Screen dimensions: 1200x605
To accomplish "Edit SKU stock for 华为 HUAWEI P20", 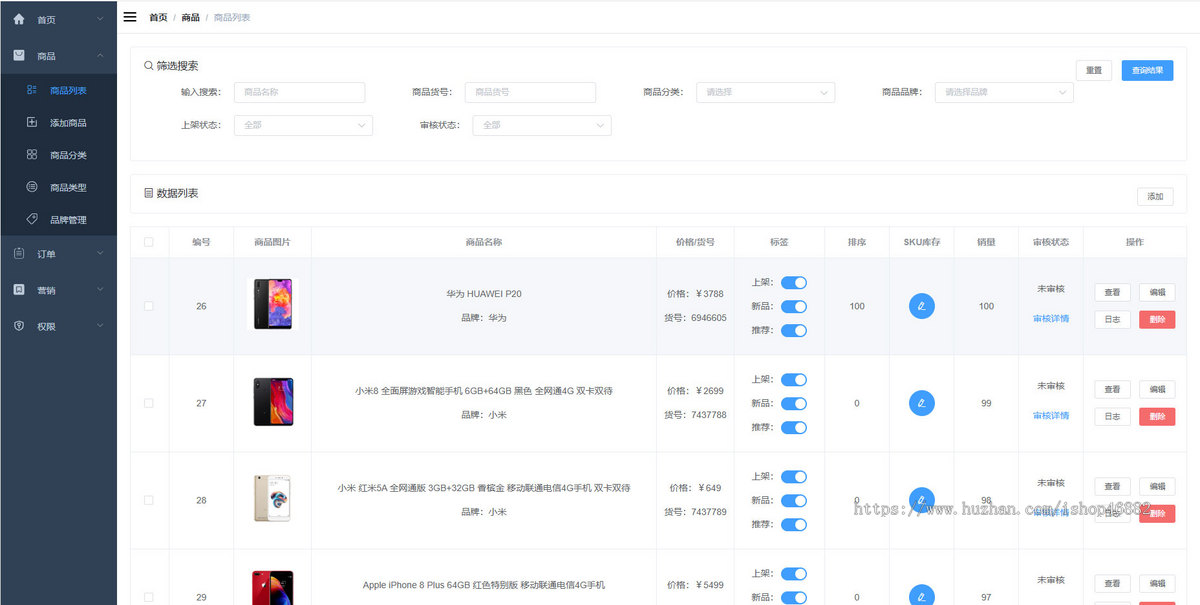I will pos(921,306).
